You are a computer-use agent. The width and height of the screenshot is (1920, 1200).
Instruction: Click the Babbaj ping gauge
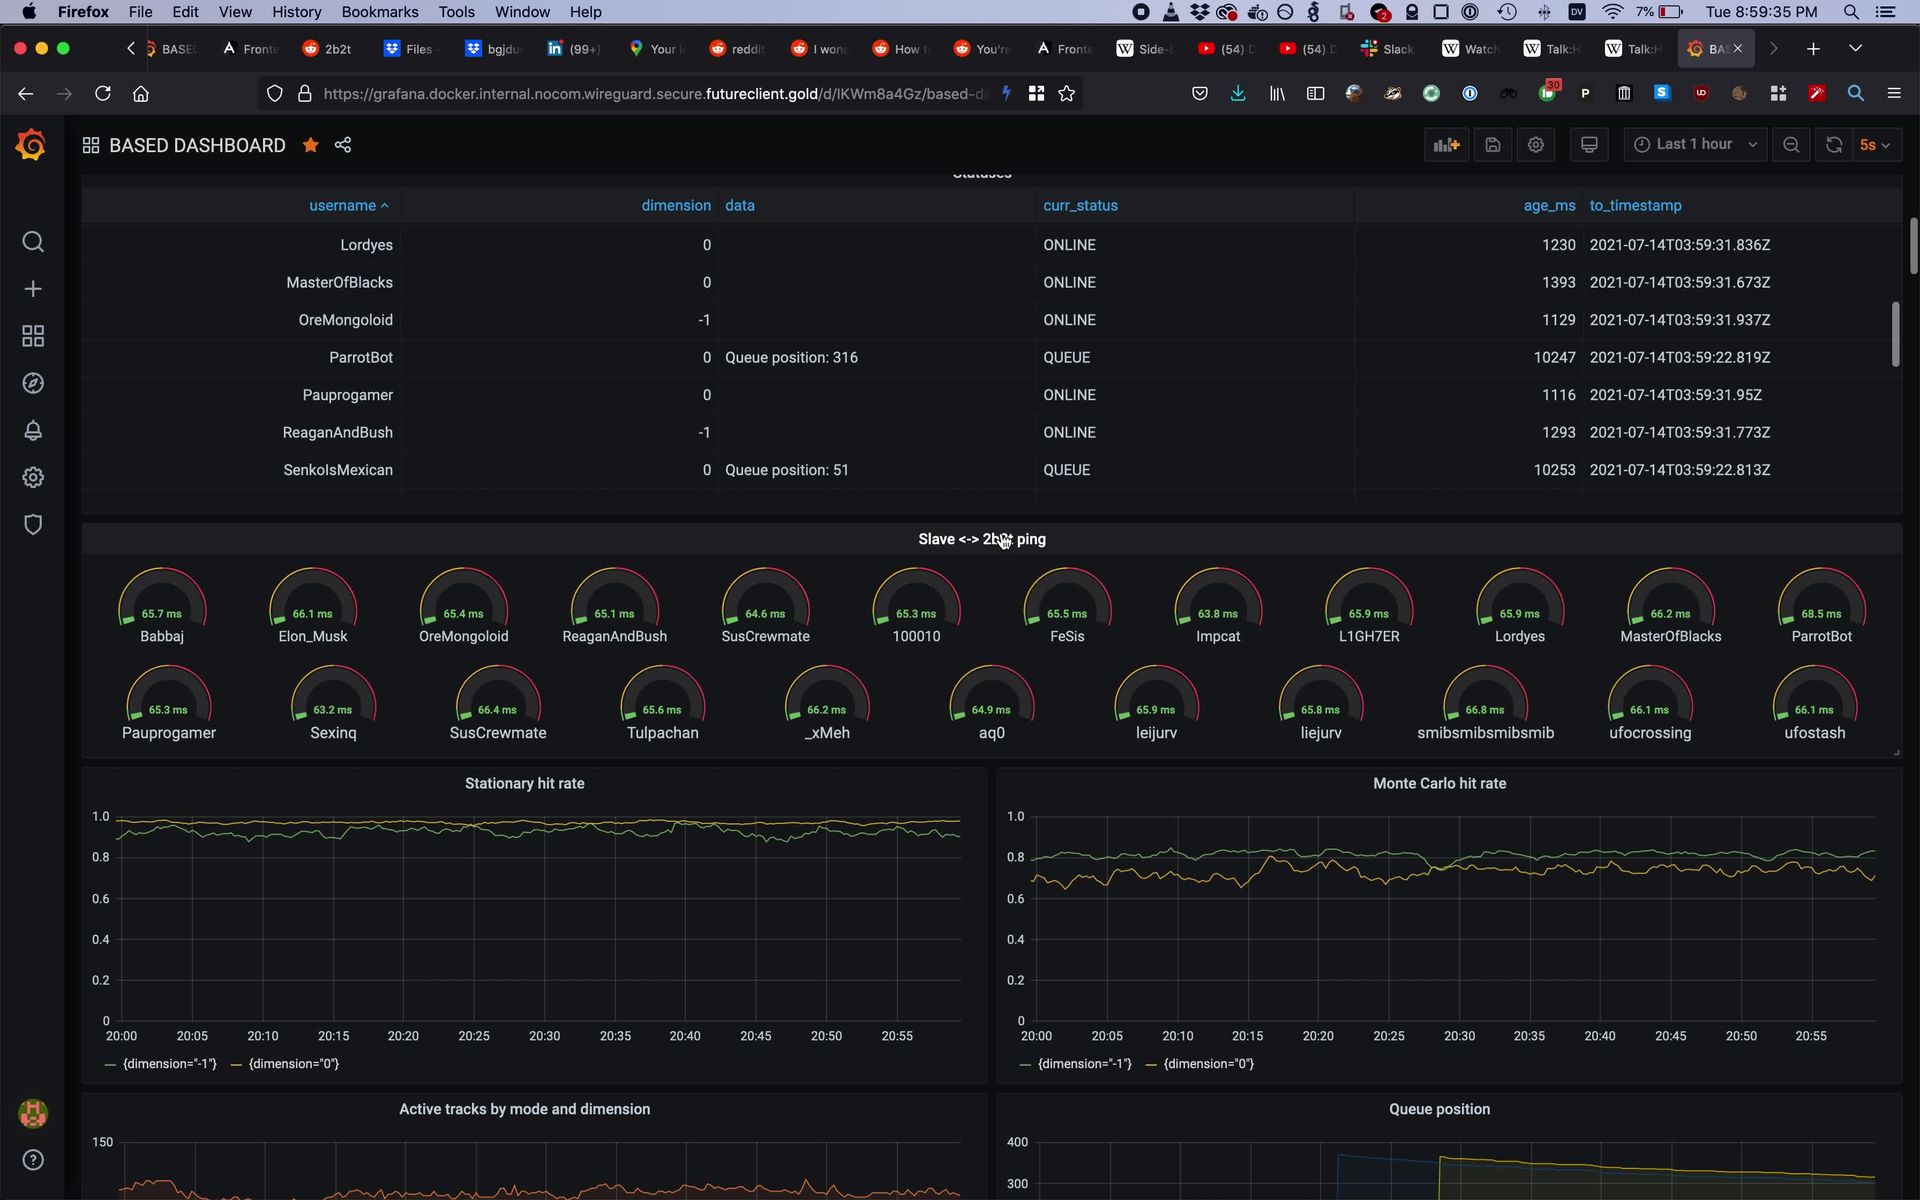162,606
